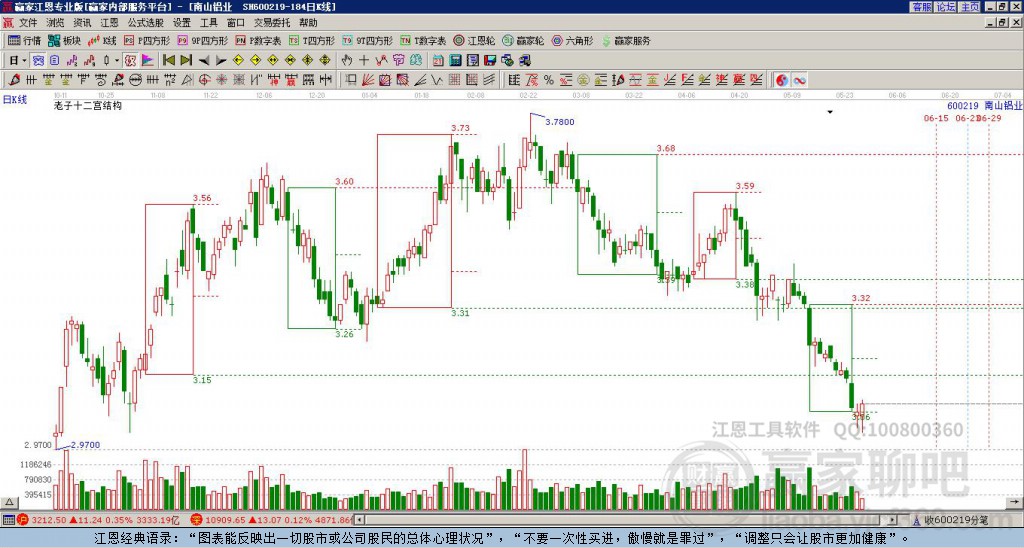Jump to first bar with green skip-back icon
This screenshot has height=548, width=1024.
click(168, 61)
